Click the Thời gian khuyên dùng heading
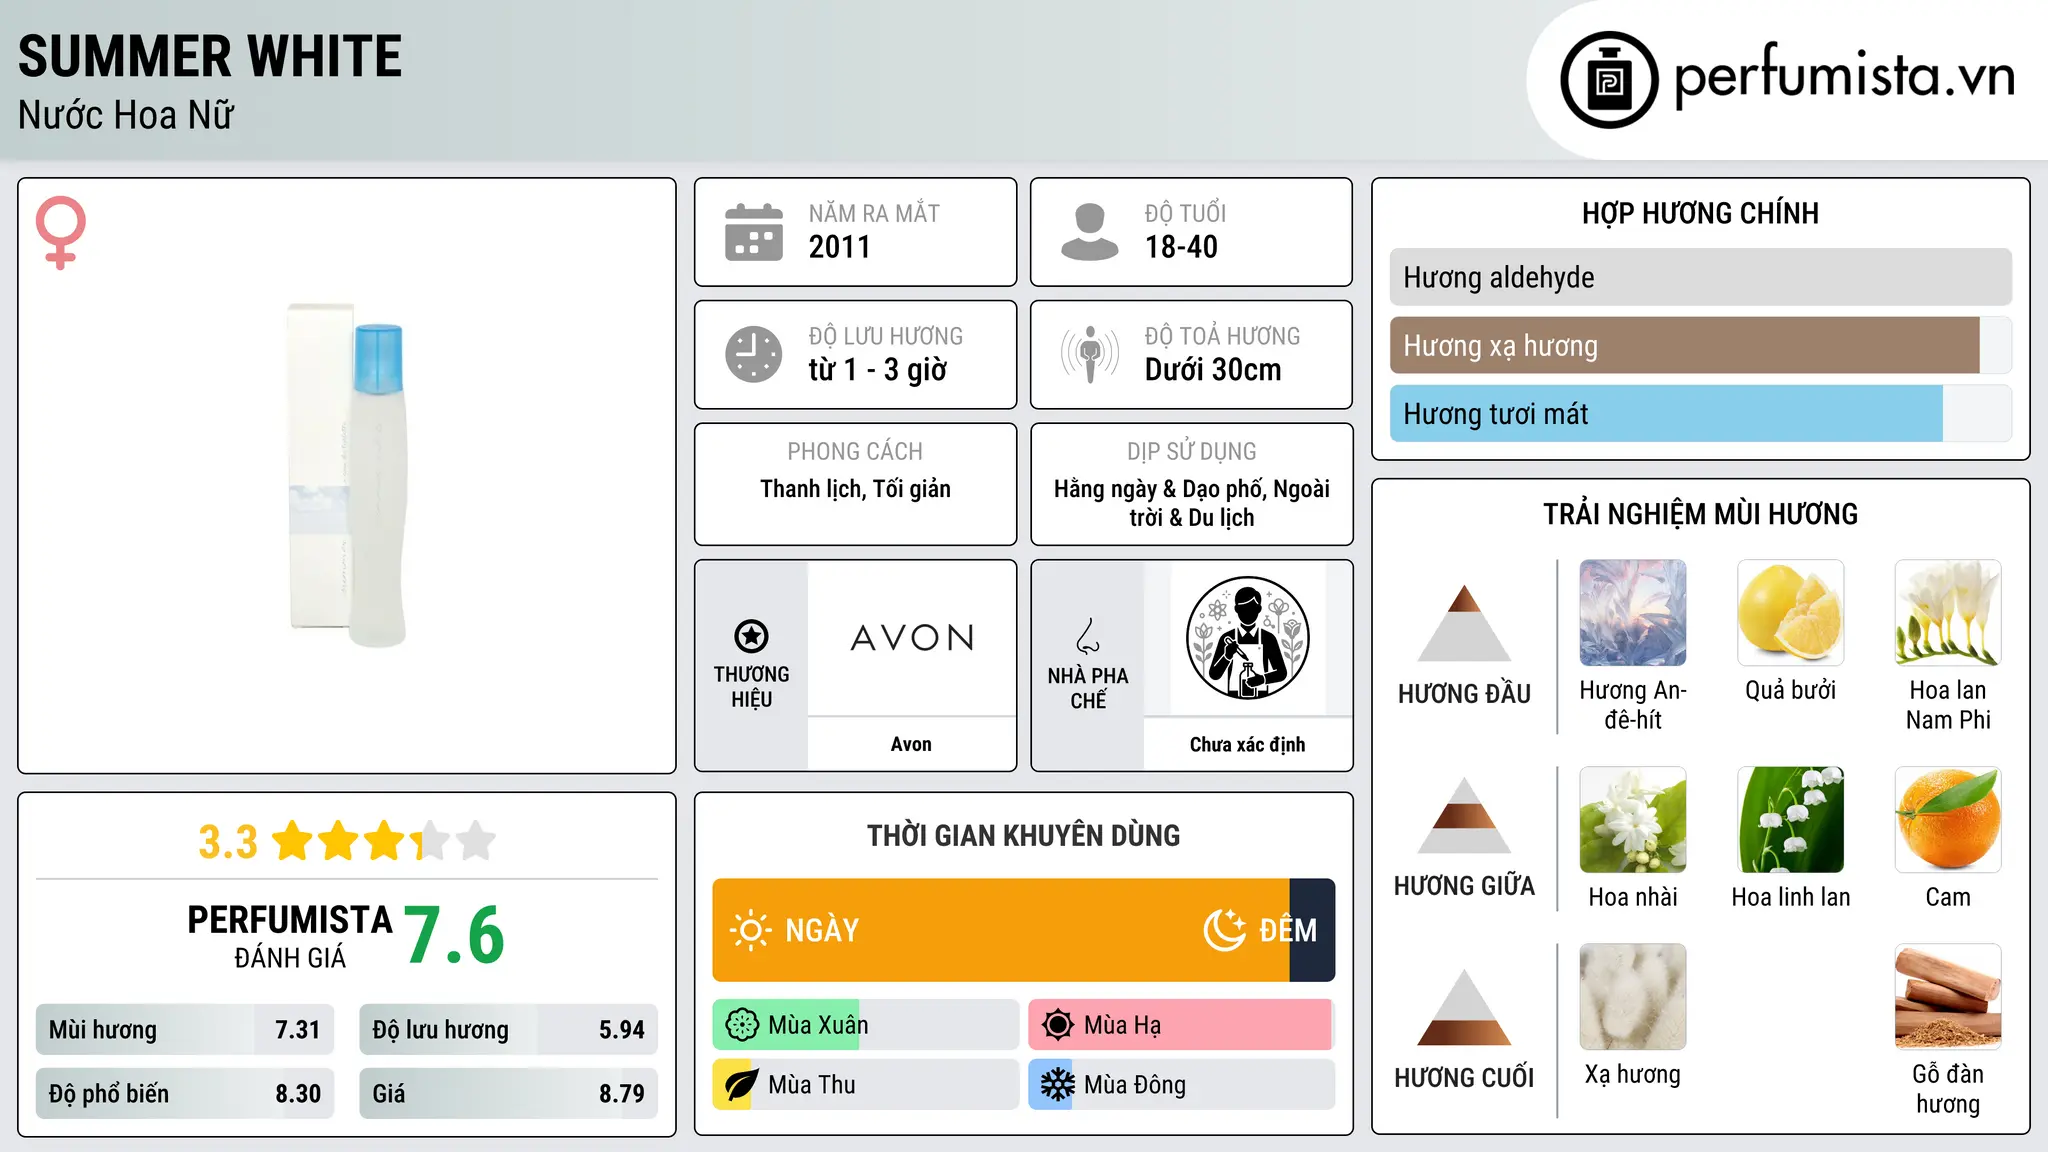 [x=1023, y=835]
